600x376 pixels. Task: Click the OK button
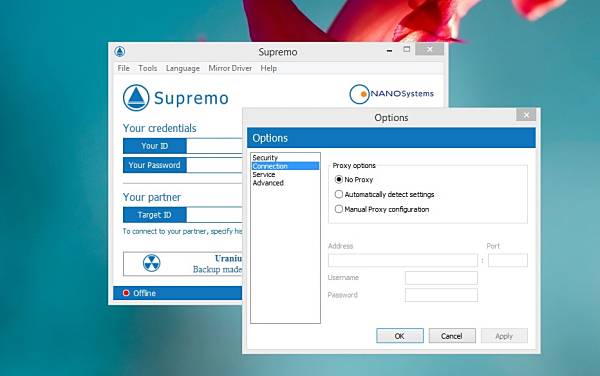tap(400, 336)
